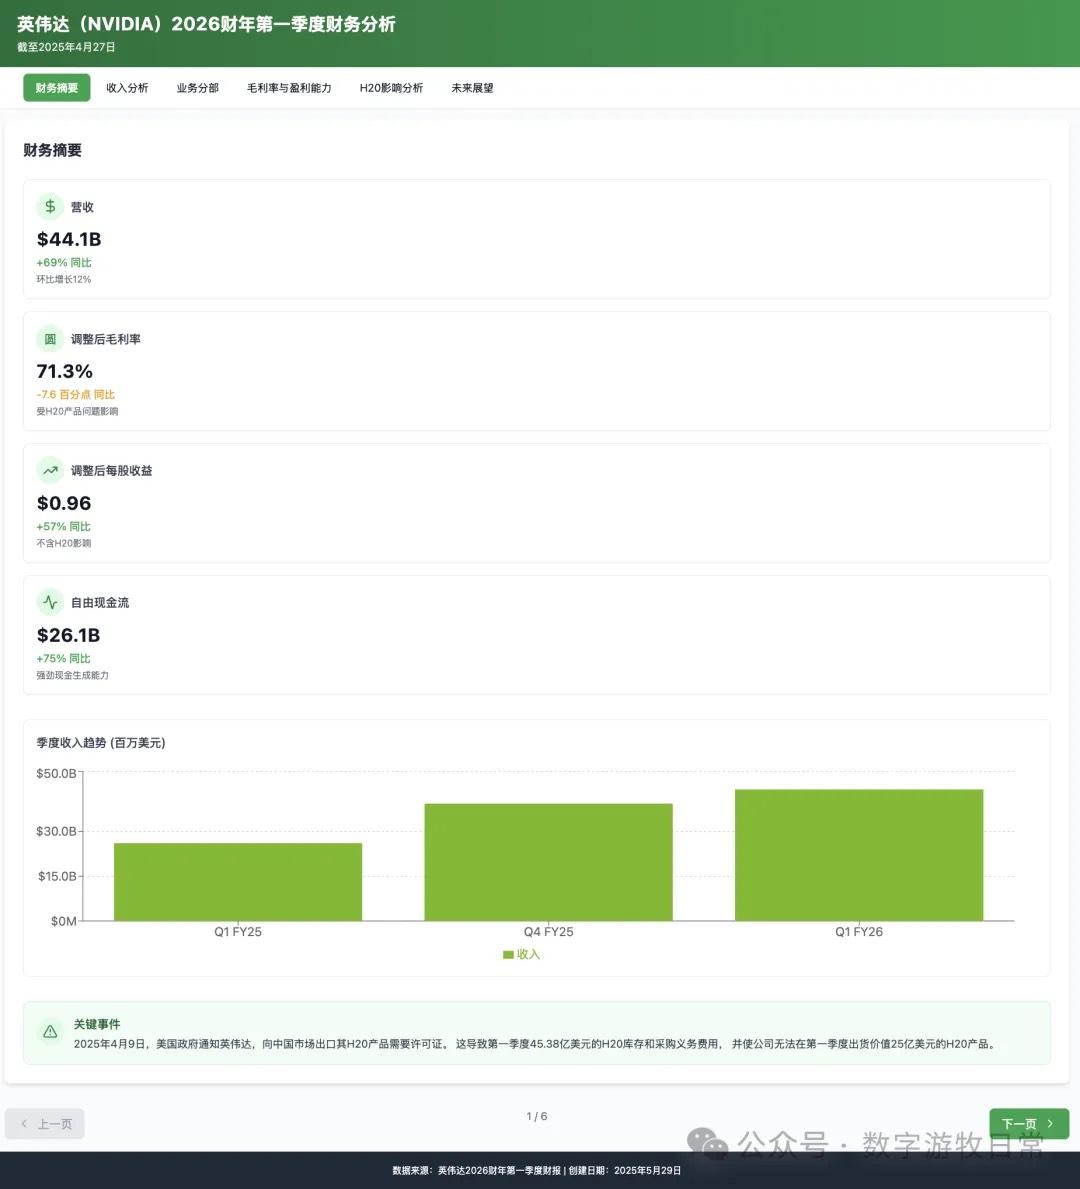Click the Q1 FY26 revenue bar
This screenshot has width=1080, height=1189.
(x=859, y=855)
